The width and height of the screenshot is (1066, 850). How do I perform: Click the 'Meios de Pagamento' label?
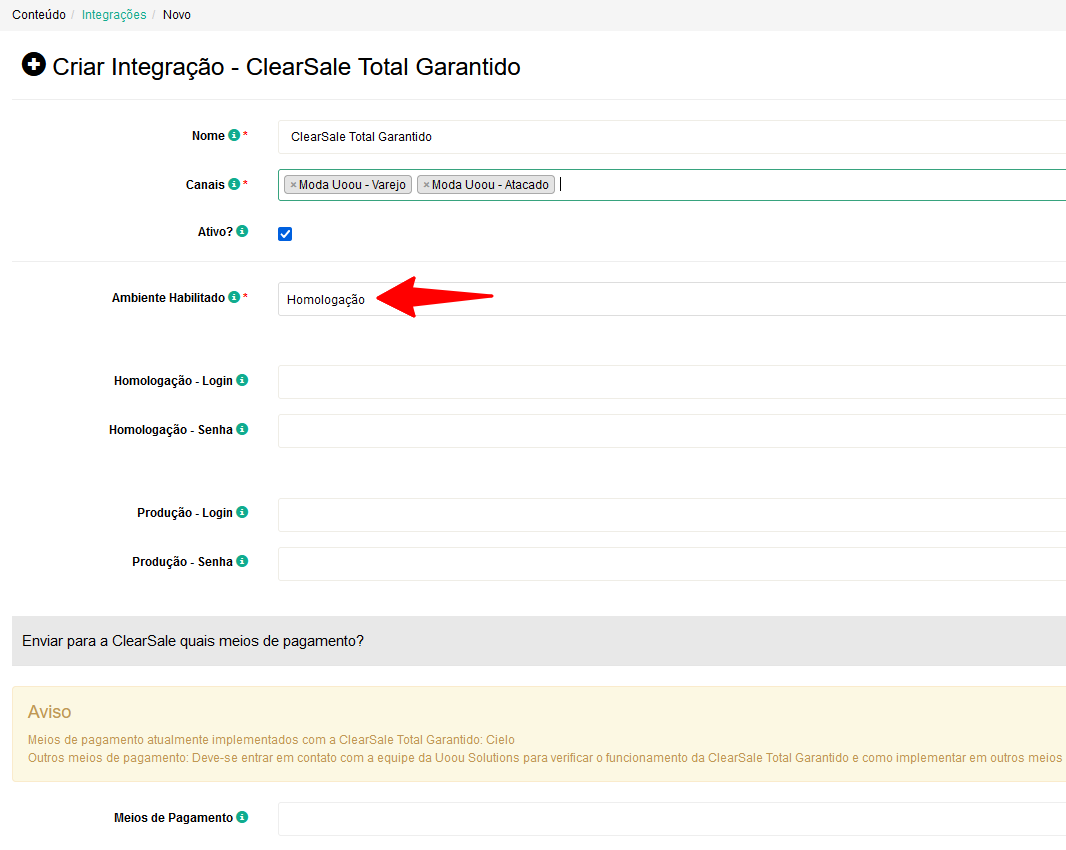[x=173, y=818]
